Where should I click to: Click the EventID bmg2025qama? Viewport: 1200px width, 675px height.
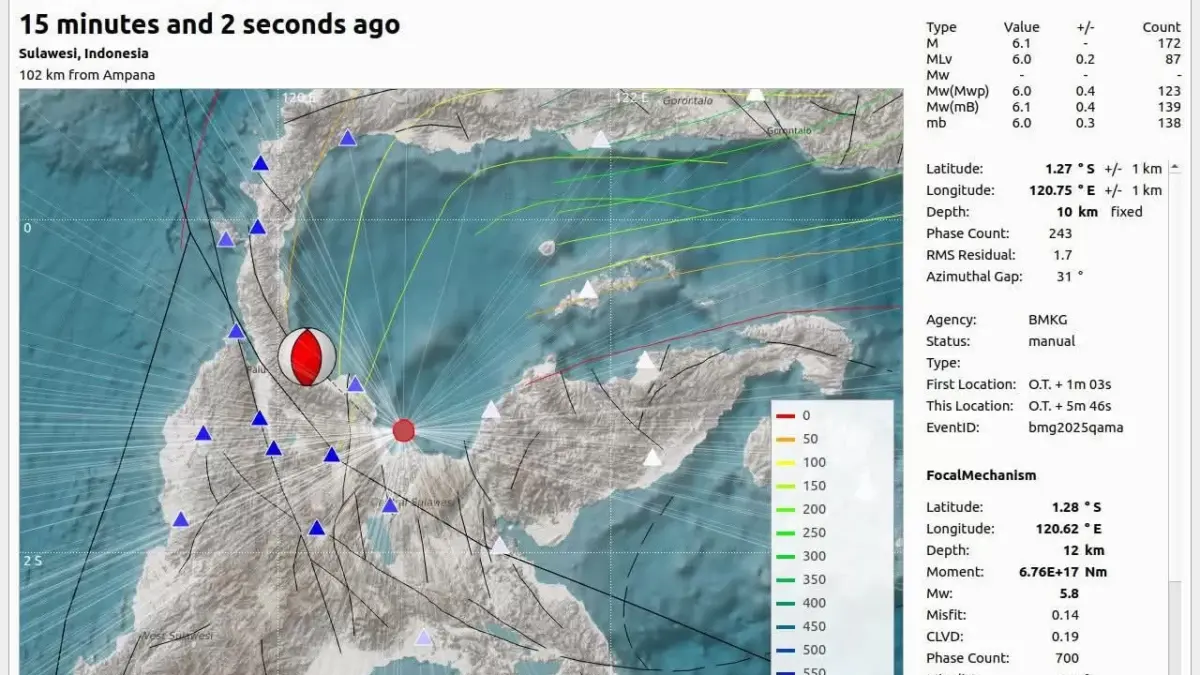(1076, 427)
